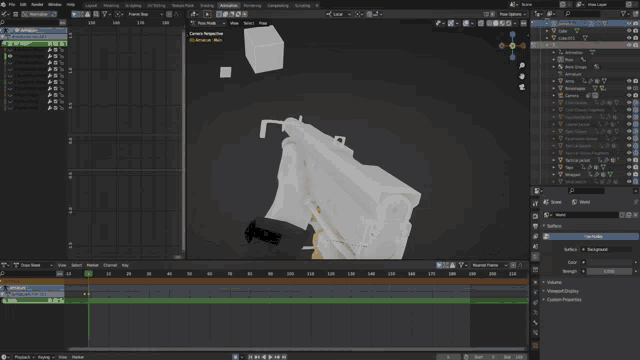Open the Dope Sheet mode dropdown
Screen dimensions: 640x360
click(x=33, y=265)
